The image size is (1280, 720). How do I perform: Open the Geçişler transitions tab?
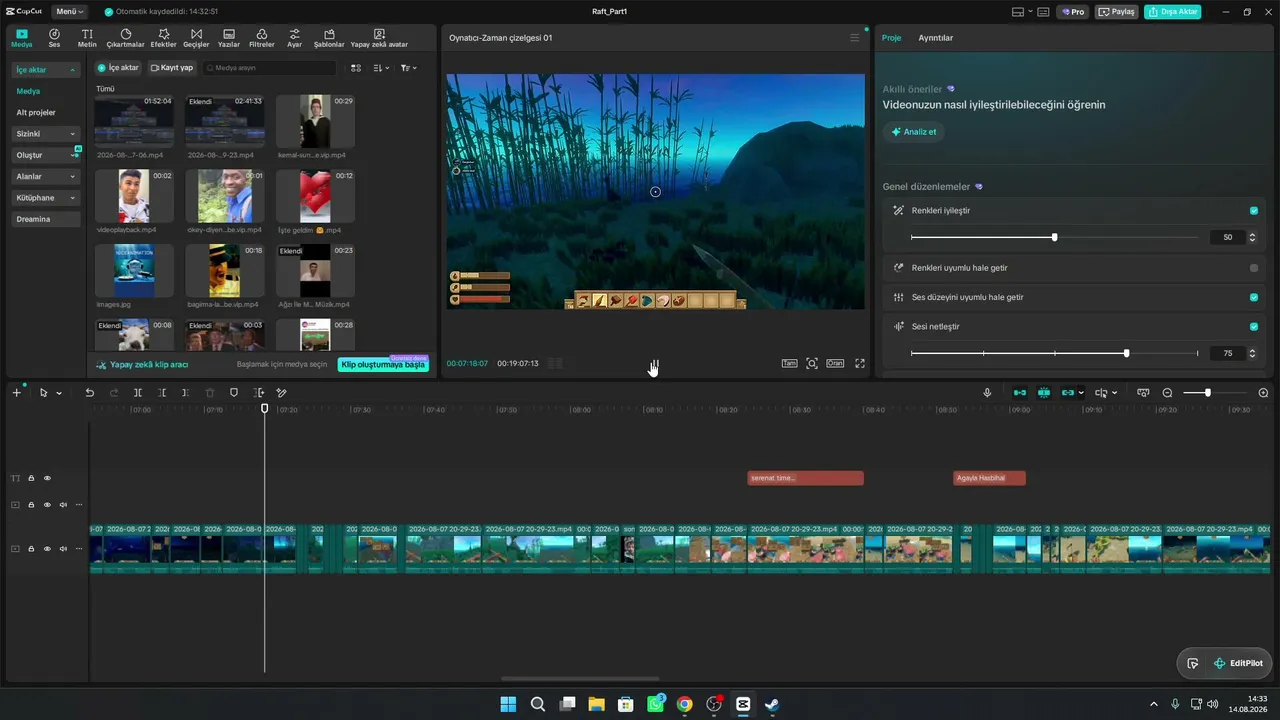(196, 38)
